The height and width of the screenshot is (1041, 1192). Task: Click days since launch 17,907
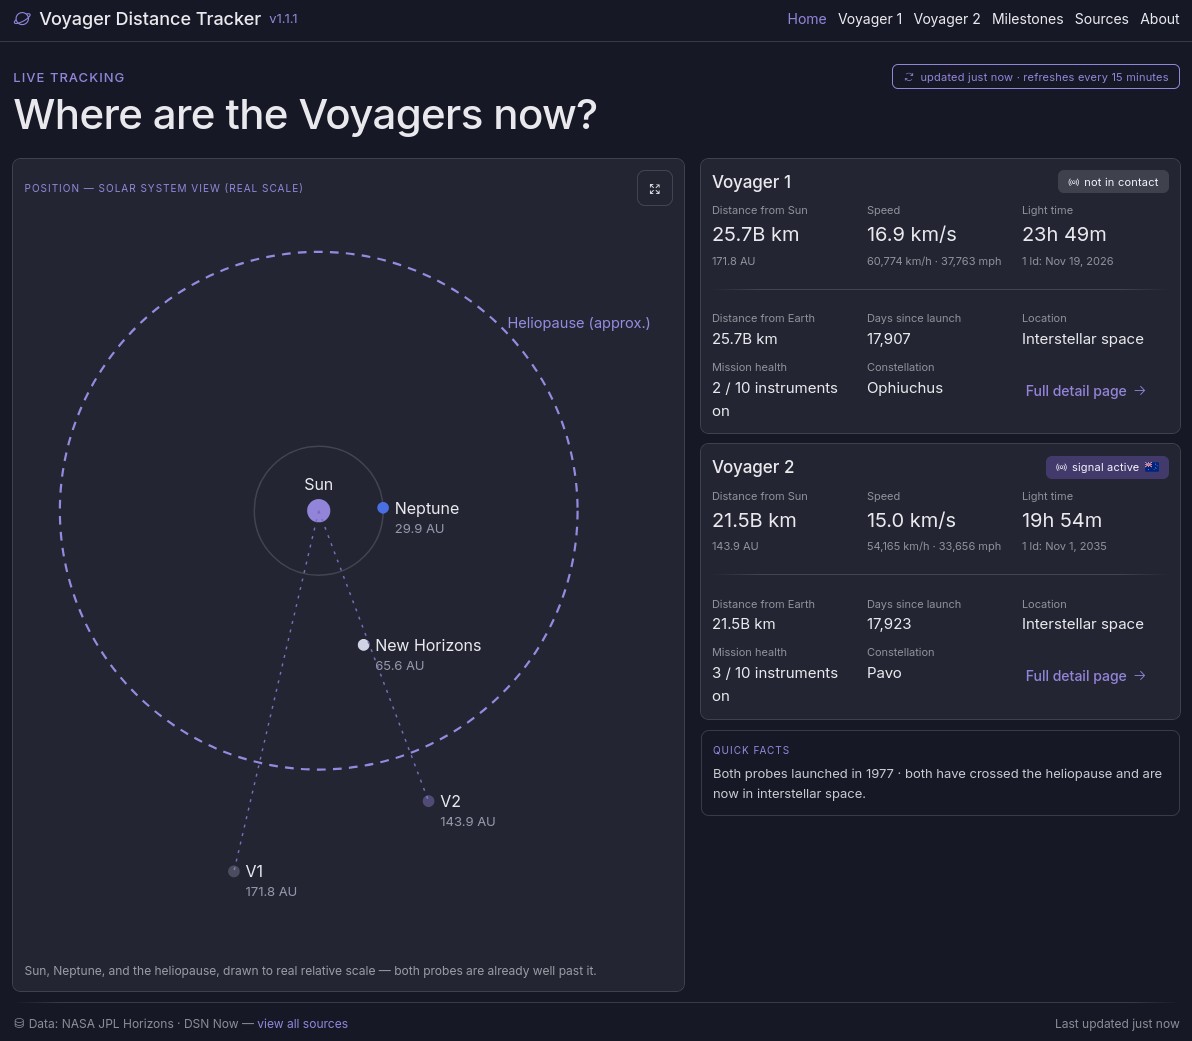[x=889, y=339]
